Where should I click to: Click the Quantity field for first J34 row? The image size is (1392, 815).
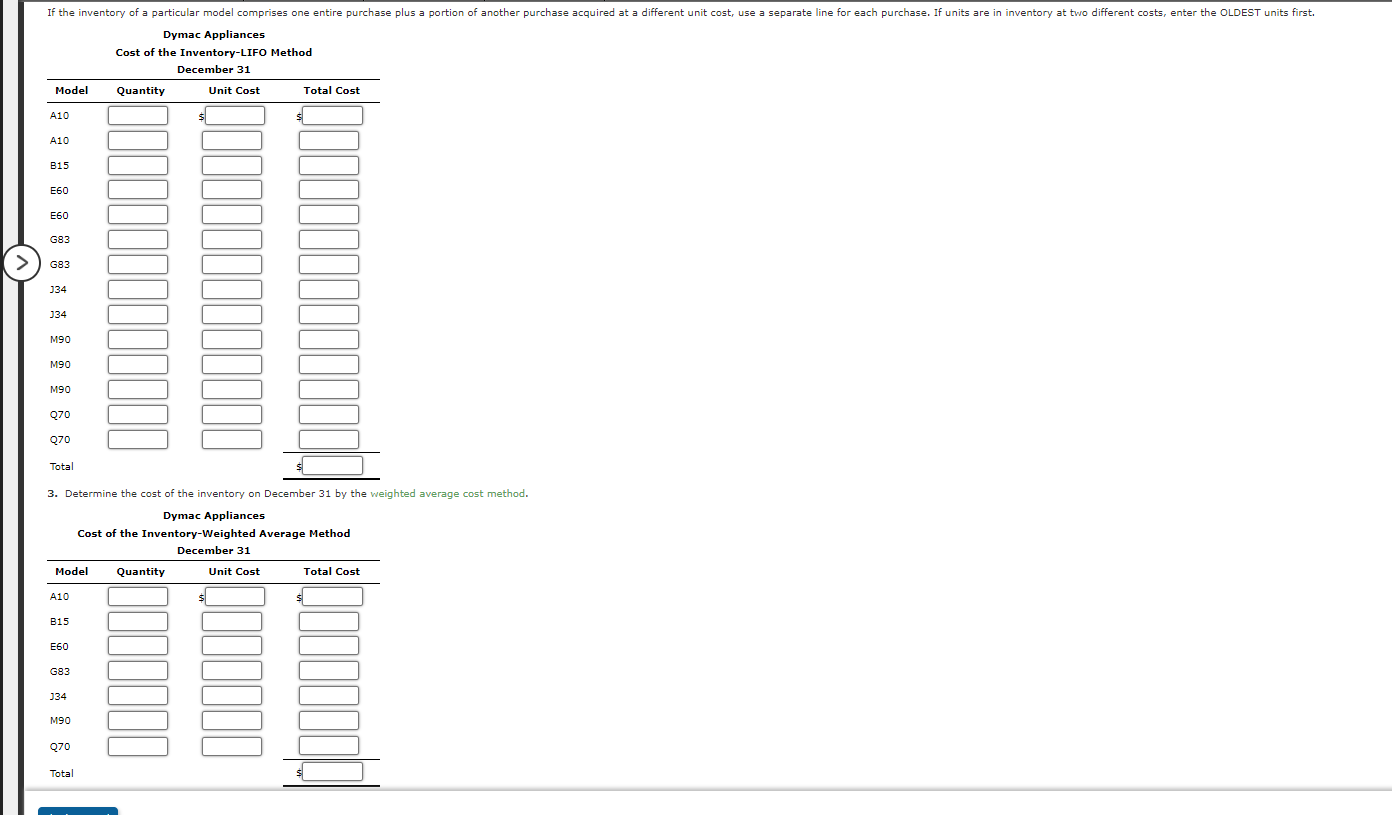pyautogui.click(x=137, y=289)
